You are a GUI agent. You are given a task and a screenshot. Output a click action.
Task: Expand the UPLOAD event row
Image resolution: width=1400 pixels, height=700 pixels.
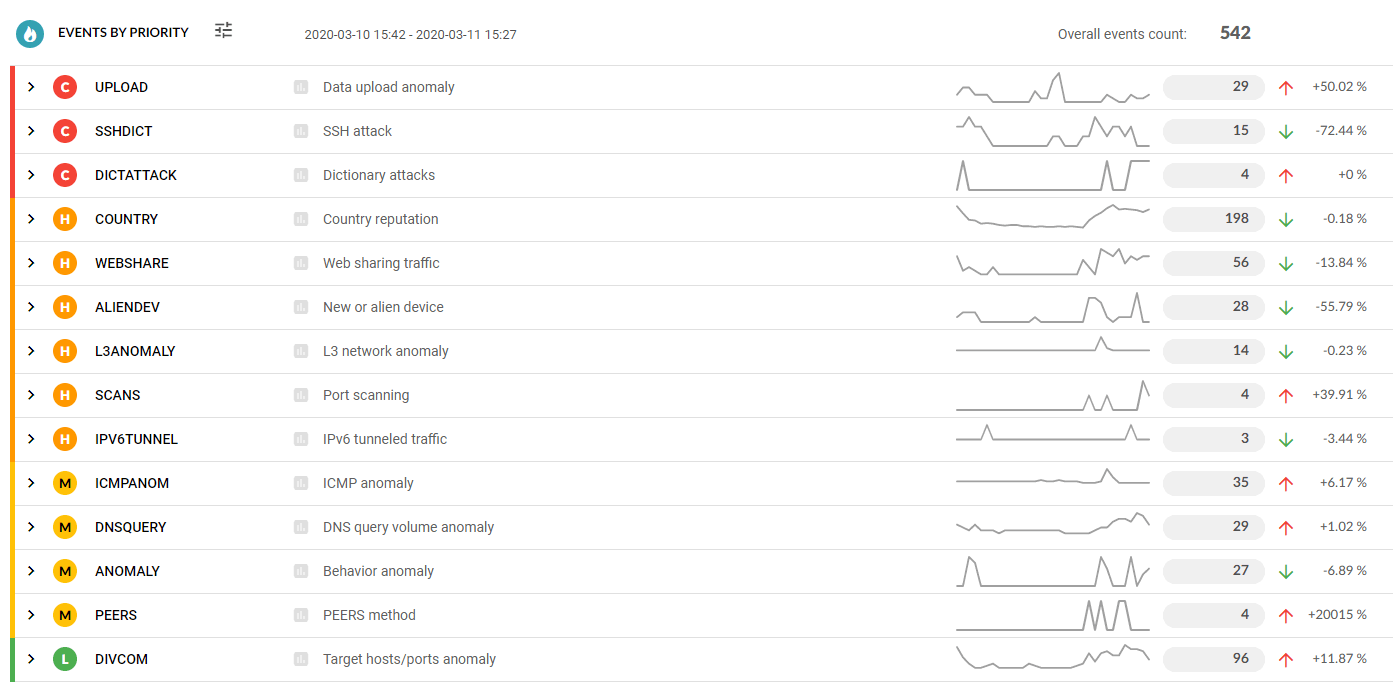pos(31,88)
